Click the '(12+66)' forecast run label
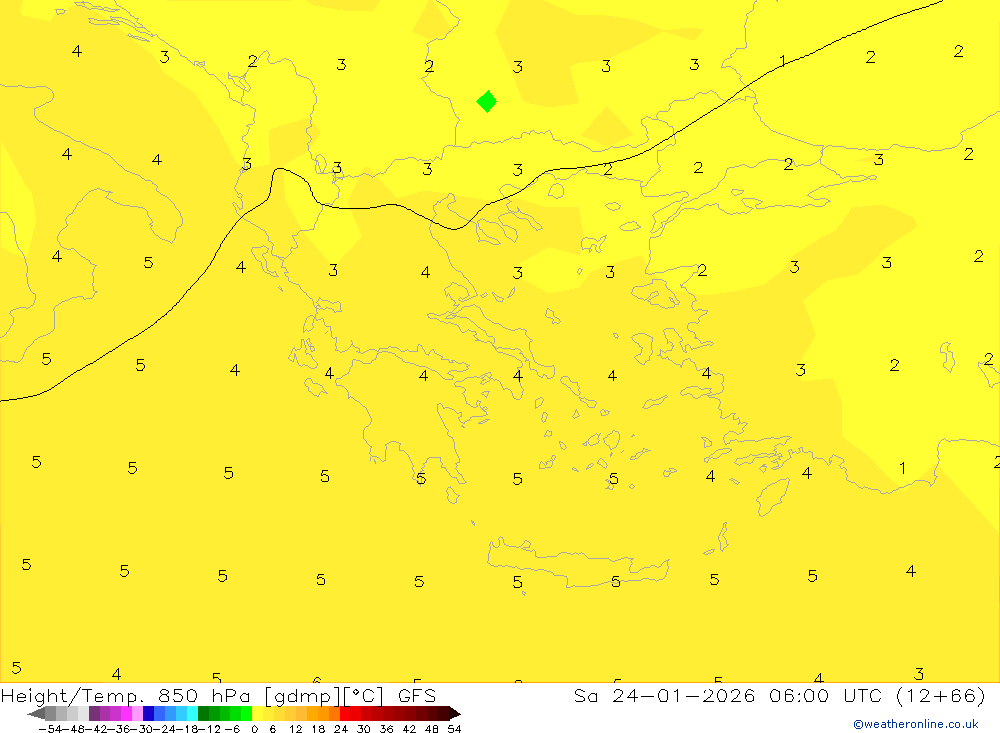 pyautogui.click(x=941, y=695)
